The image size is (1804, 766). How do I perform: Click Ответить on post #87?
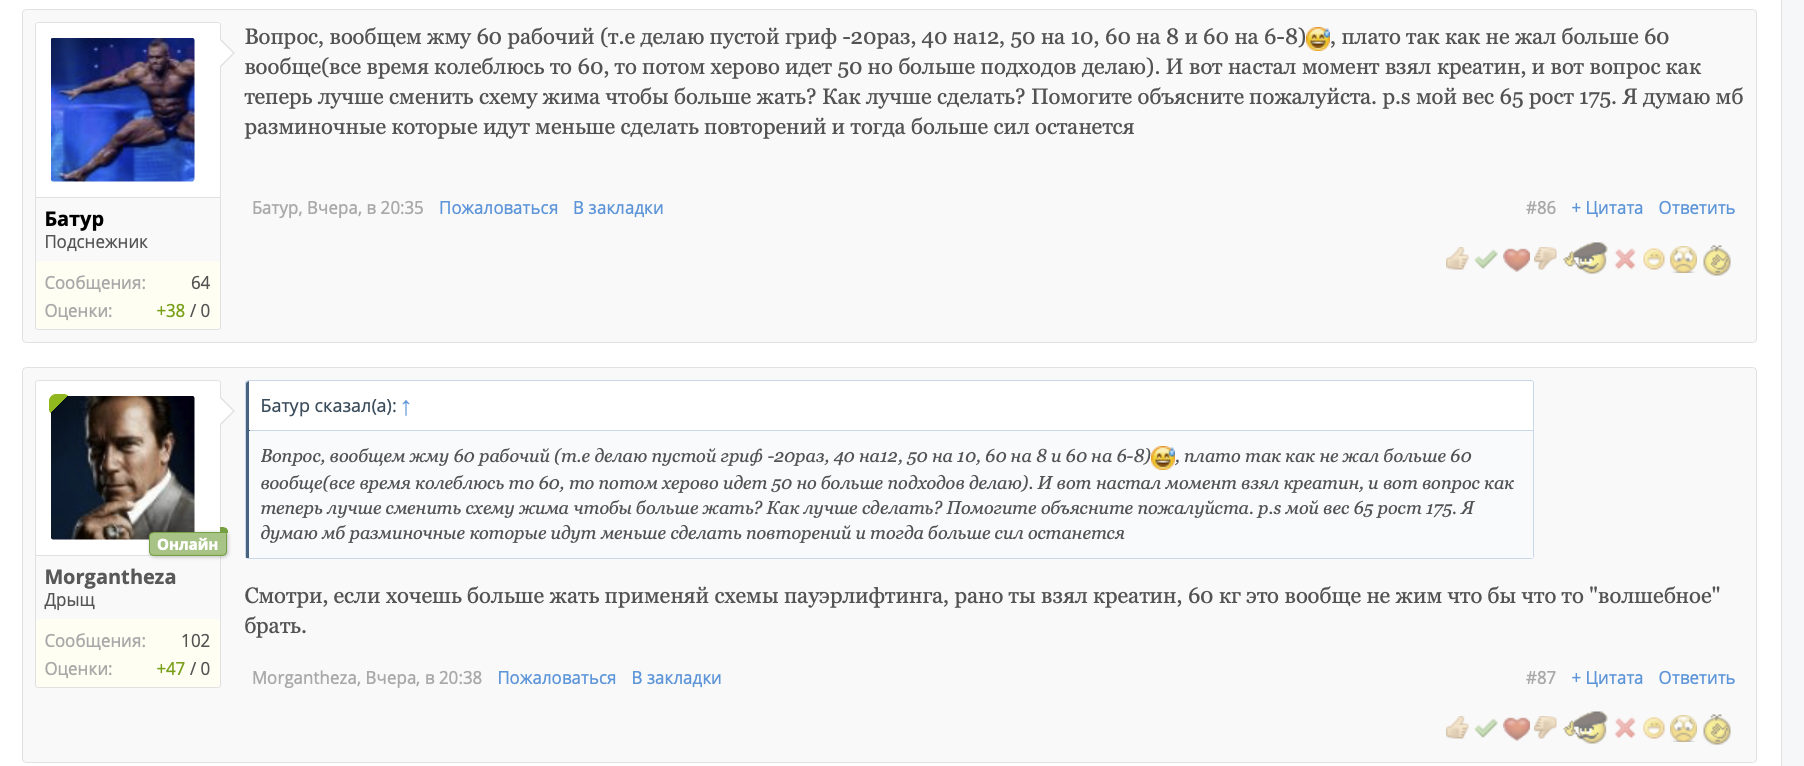click(1696, 678)
